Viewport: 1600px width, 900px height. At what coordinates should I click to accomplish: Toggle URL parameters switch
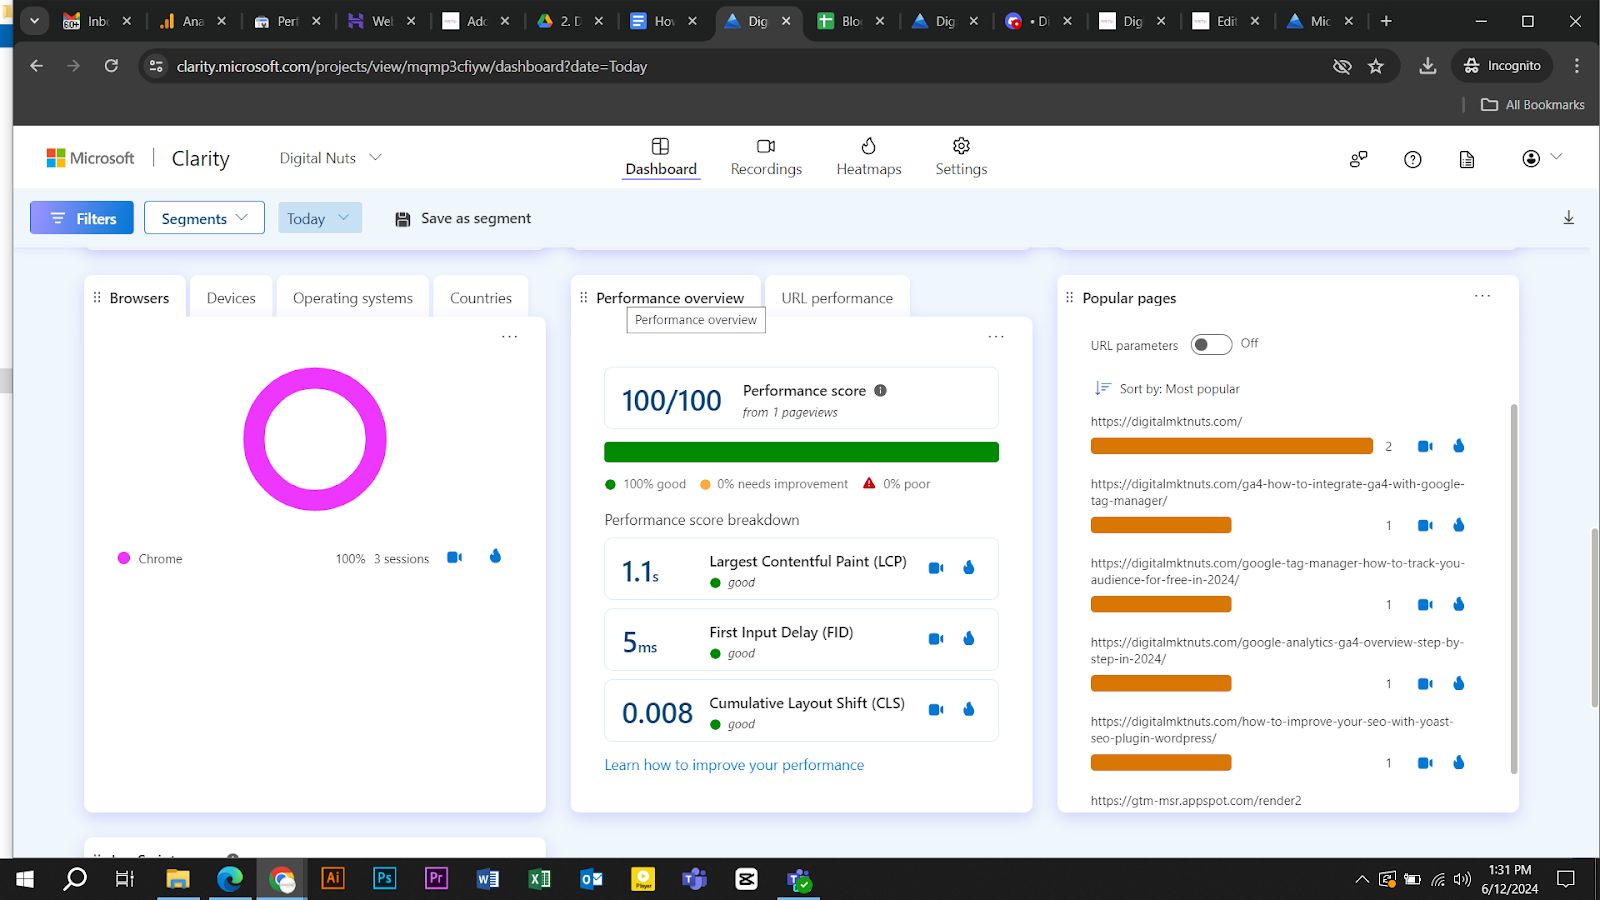[1211, 345]
